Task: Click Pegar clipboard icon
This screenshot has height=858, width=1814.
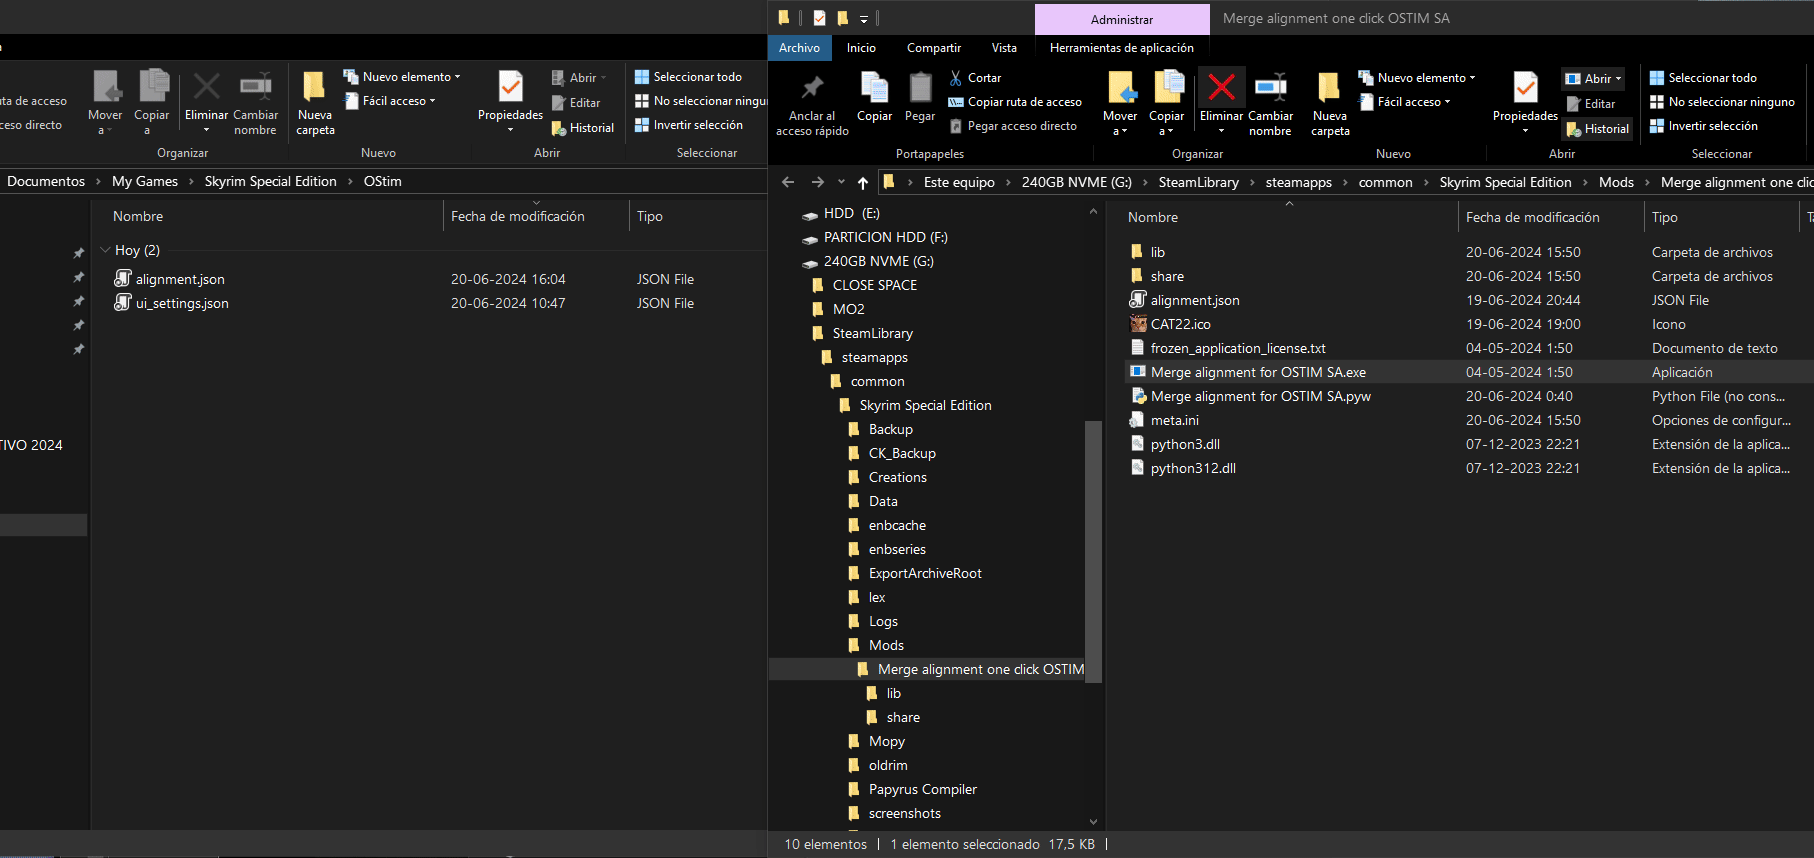Action: tap(920, 88)
